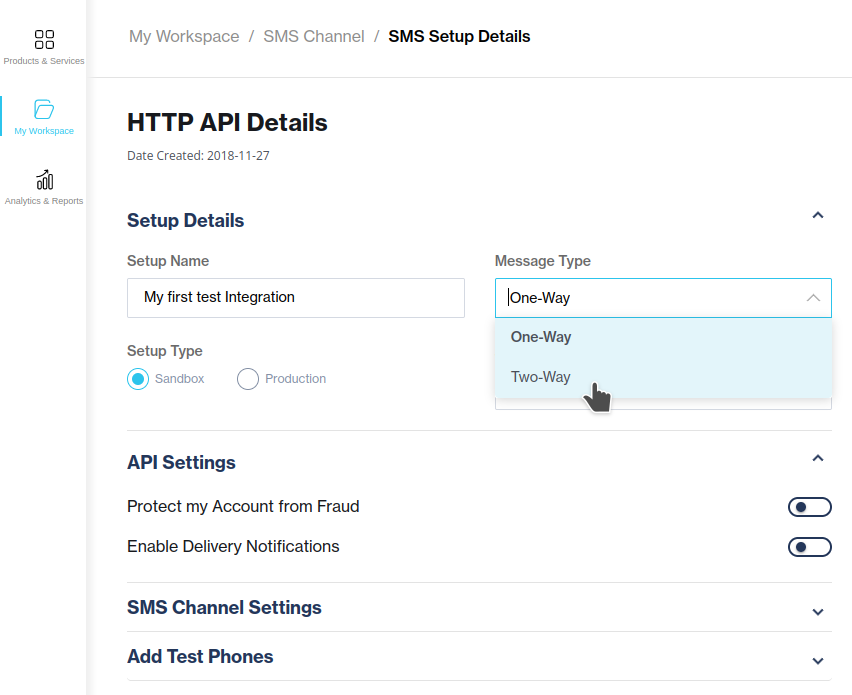
Task: Click the Add Test Phones heading text
Action: [x=200, y=657]
